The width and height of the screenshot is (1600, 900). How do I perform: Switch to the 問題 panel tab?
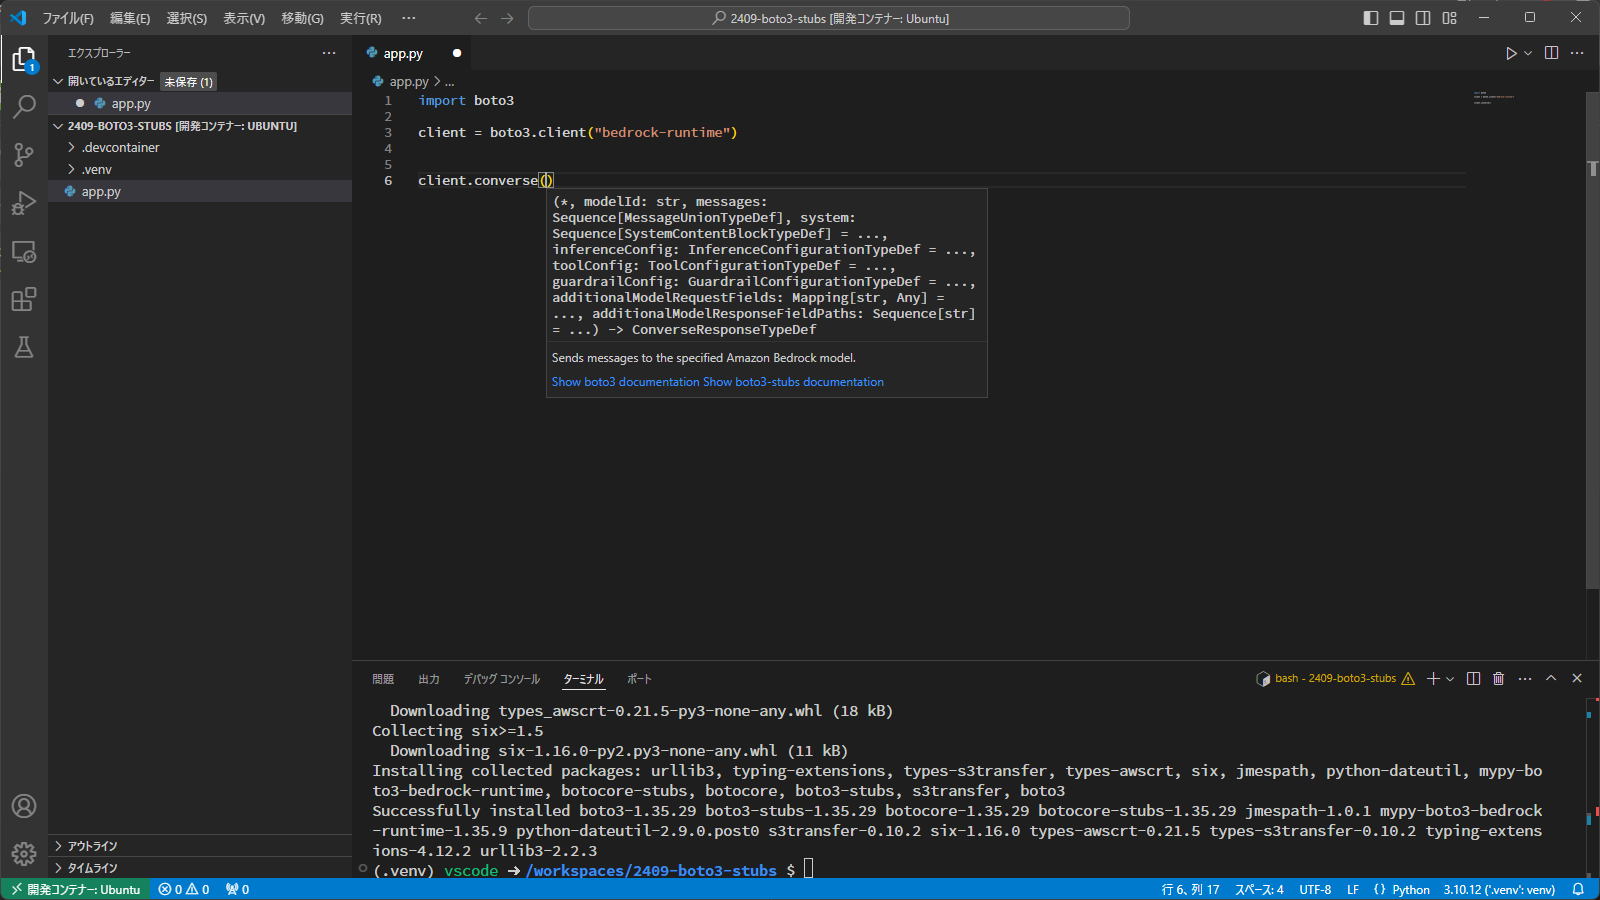click(383, 679)
